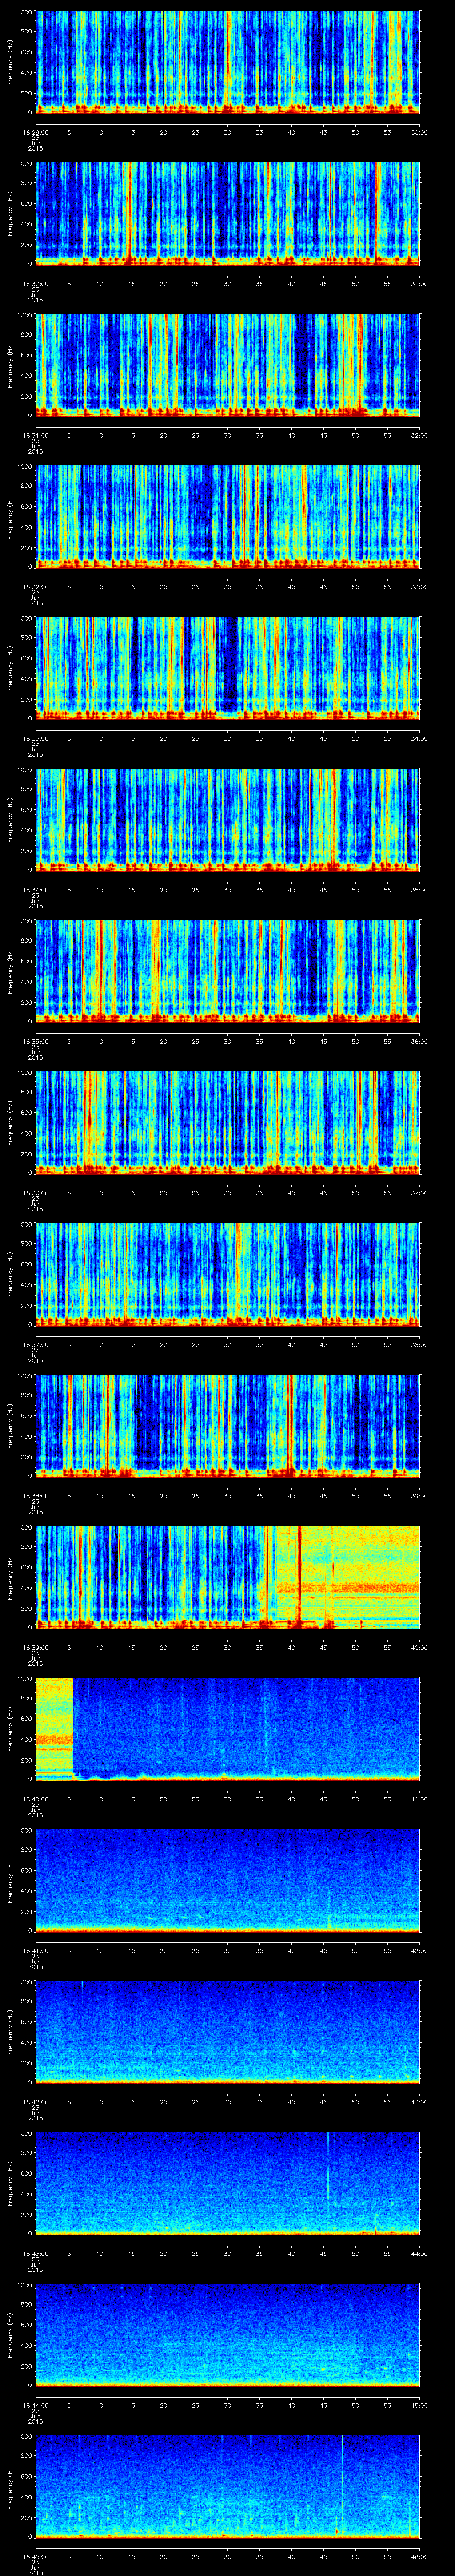
Task: Click the 30:00 end label of the first plot
Action: tap(420, 132)
